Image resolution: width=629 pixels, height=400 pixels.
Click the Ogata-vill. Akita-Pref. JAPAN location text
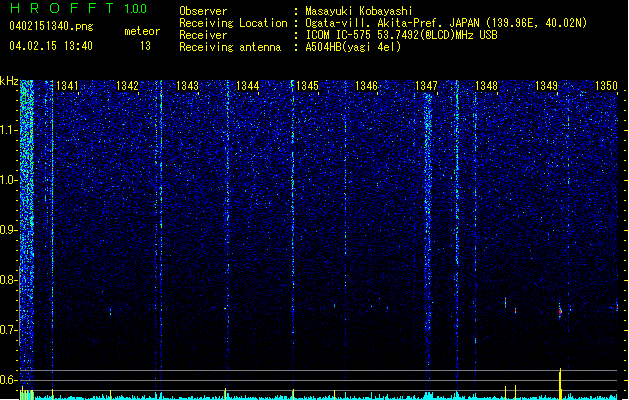pyautogui.click(x=446, y=23)
